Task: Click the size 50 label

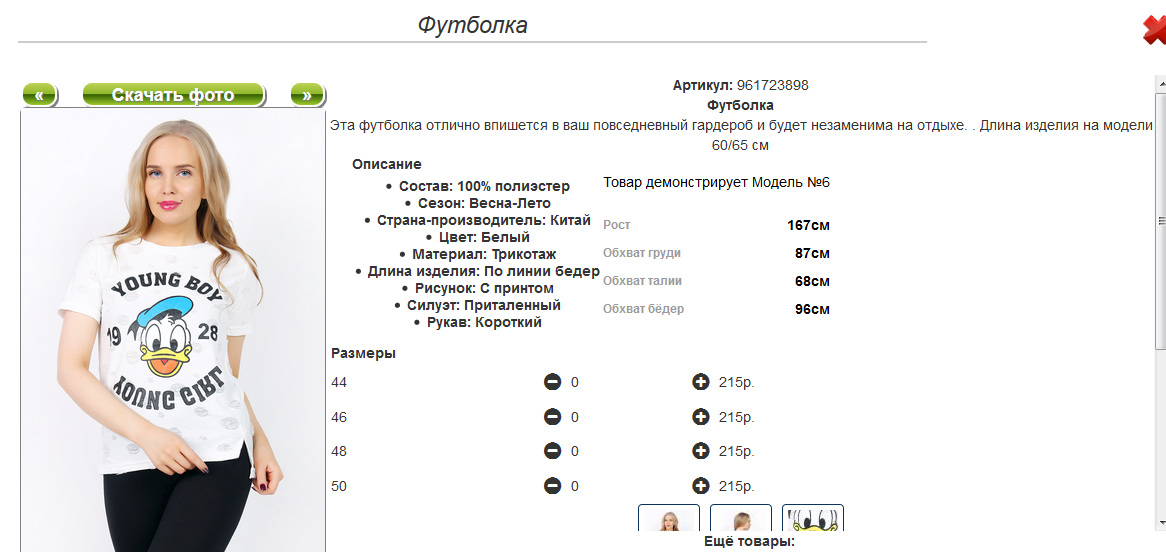Action: 339,487
